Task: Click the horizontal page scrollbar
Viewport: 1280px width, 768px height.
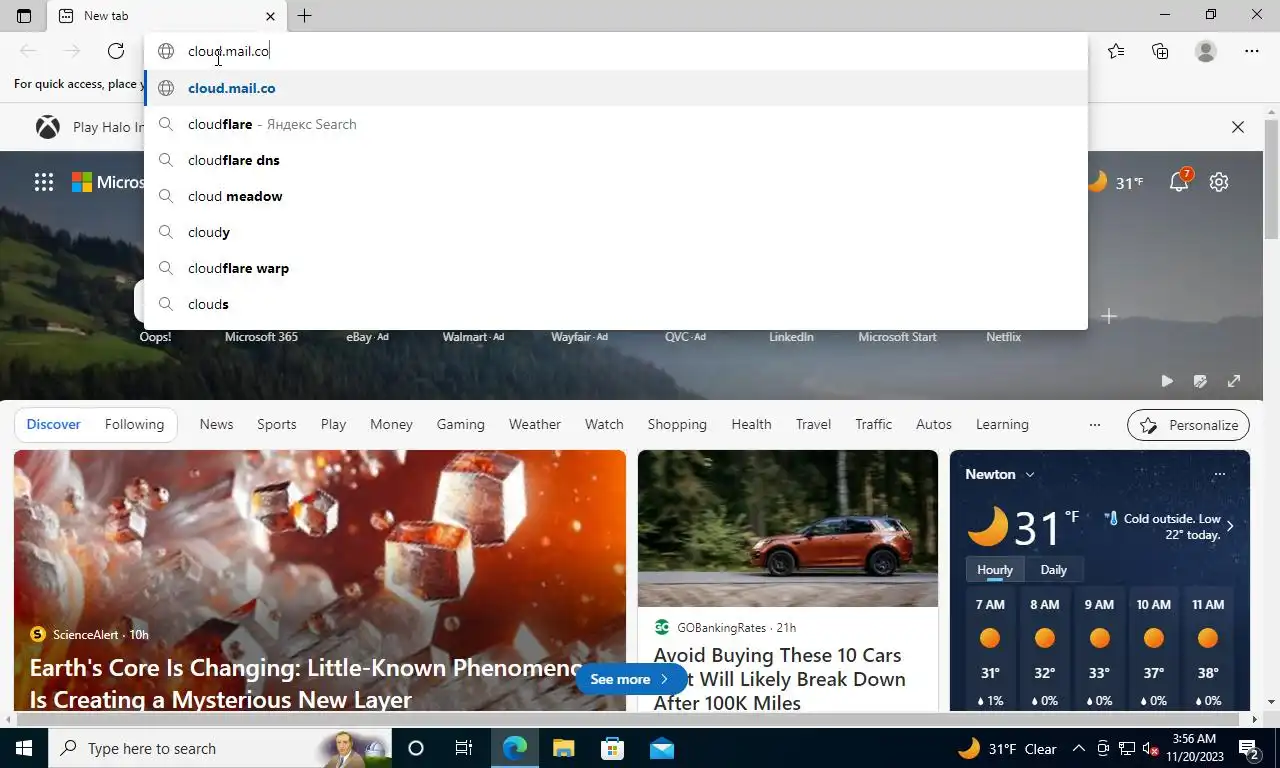Action: [x=630, y=719]
